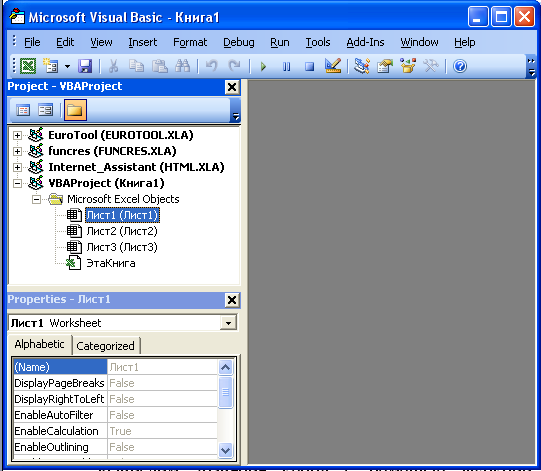541x471 pixels.
Task: Select ЭтаКнига workbook object
Action: pos(111,263)
